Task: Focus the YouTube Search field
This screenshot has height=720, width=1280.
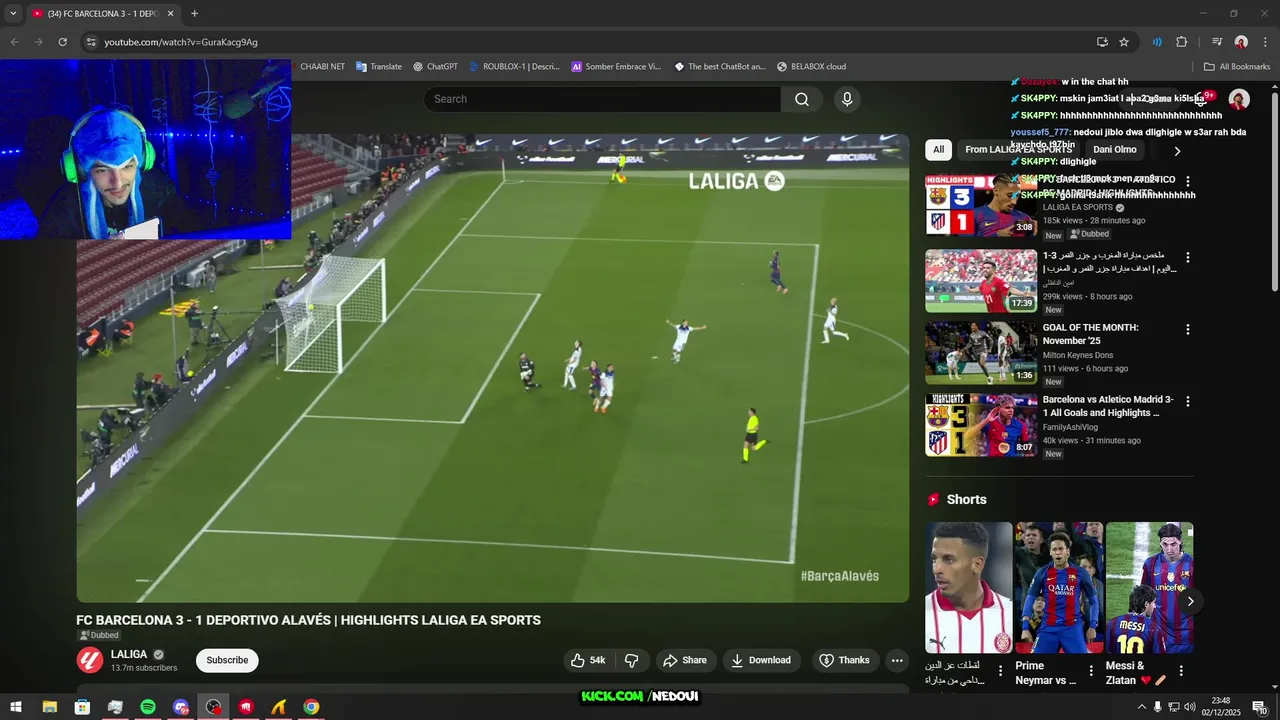Action: click(602, 99)
